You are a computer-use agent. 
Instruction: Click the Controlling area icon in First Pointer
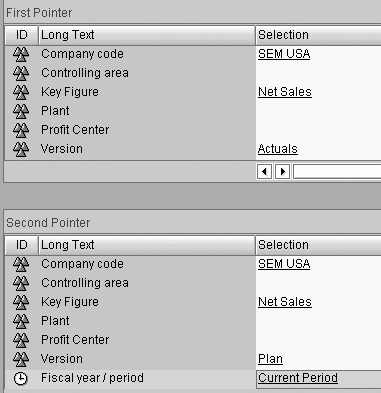tap(21, 73)
